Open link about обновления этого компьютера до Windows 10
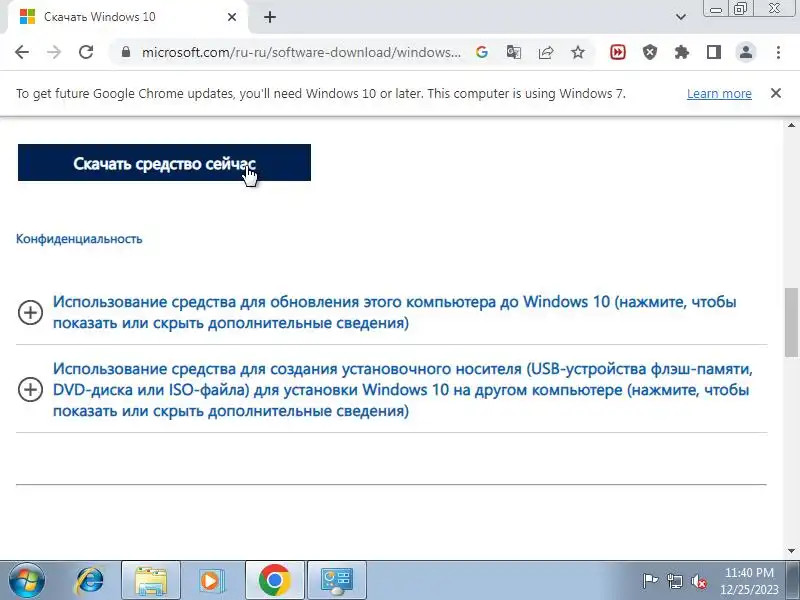Screen dimensions: 800x600 coord(394,312)
